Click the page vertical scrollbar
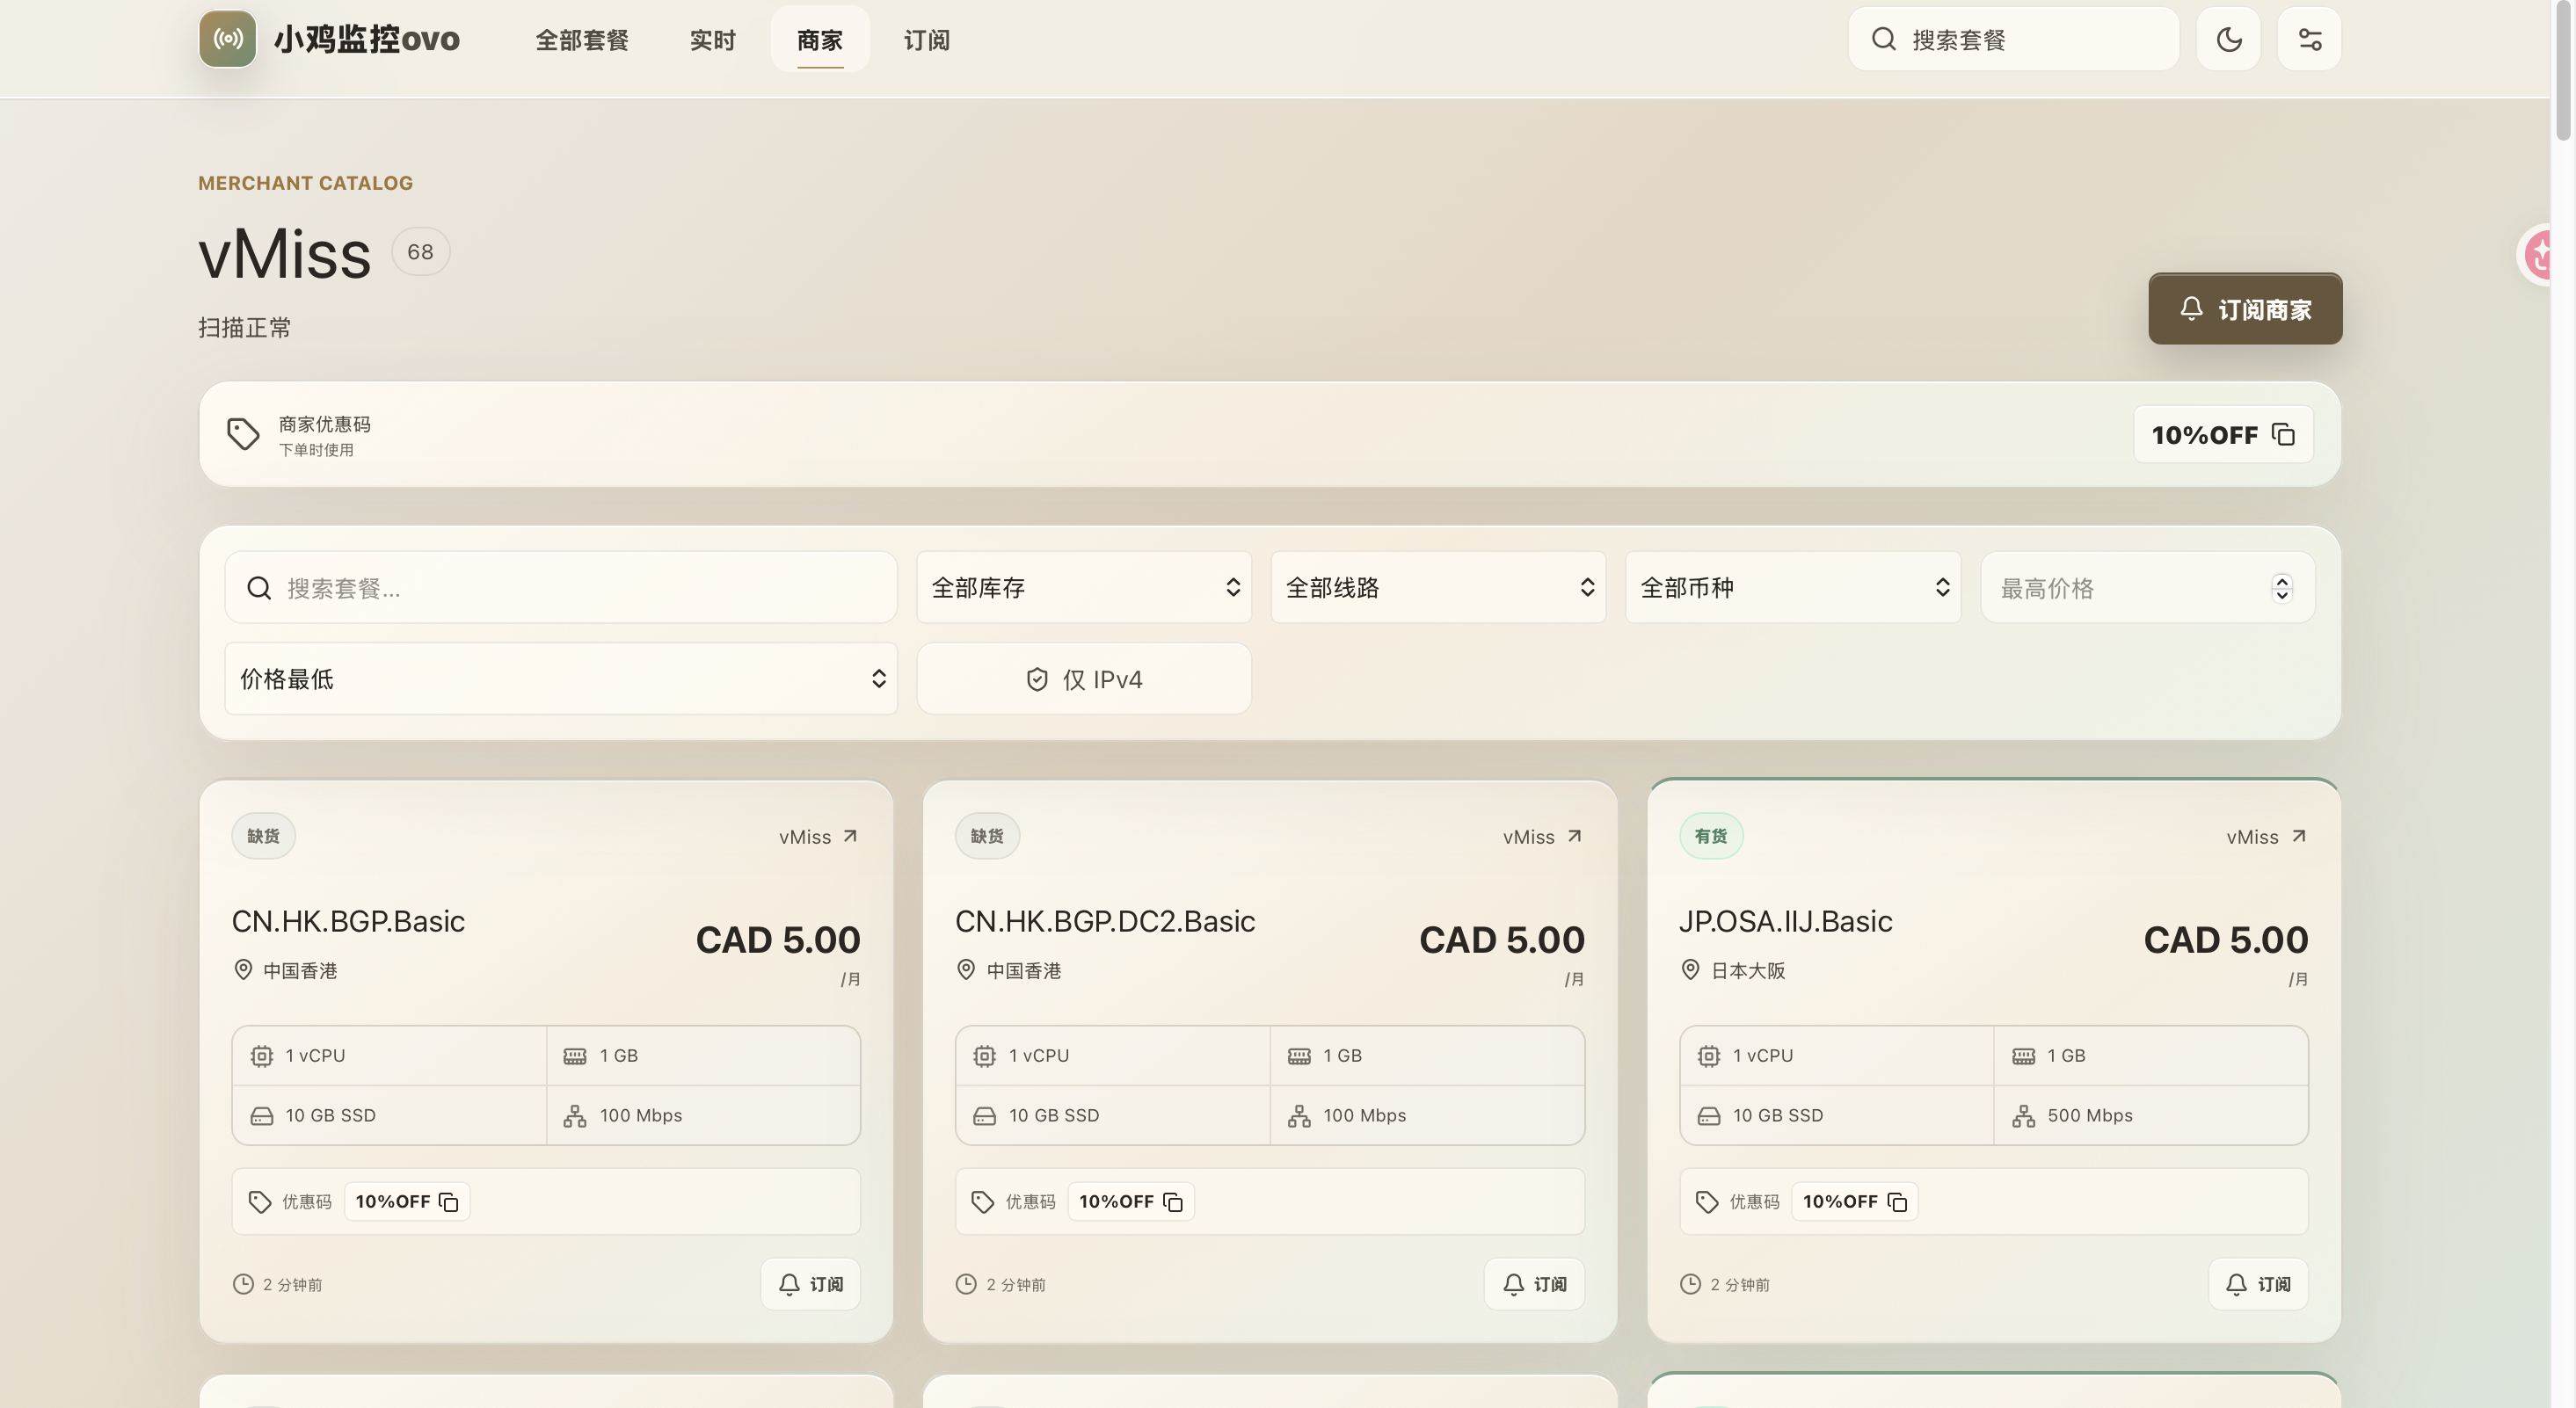This screenshot has width=2576, height=1408. (x=2563, y=70)
